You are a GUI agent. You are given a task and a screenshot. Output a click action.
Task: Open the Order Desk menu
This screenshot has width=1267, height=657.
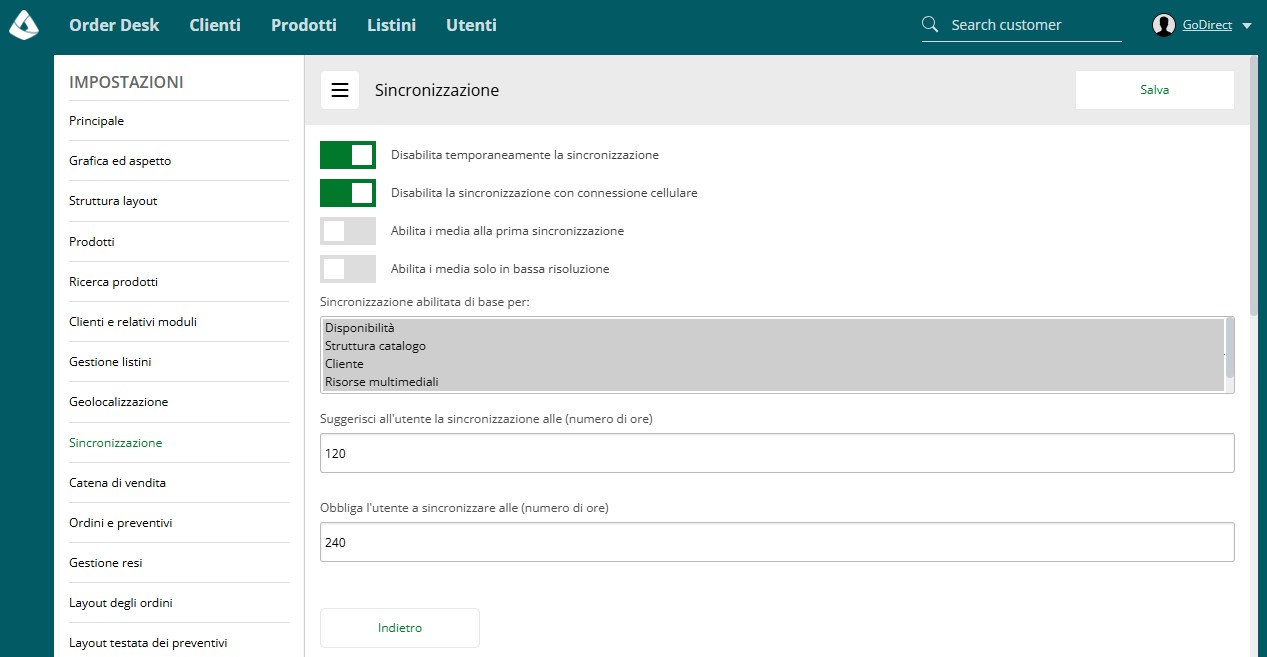click(x=114, y=25)
